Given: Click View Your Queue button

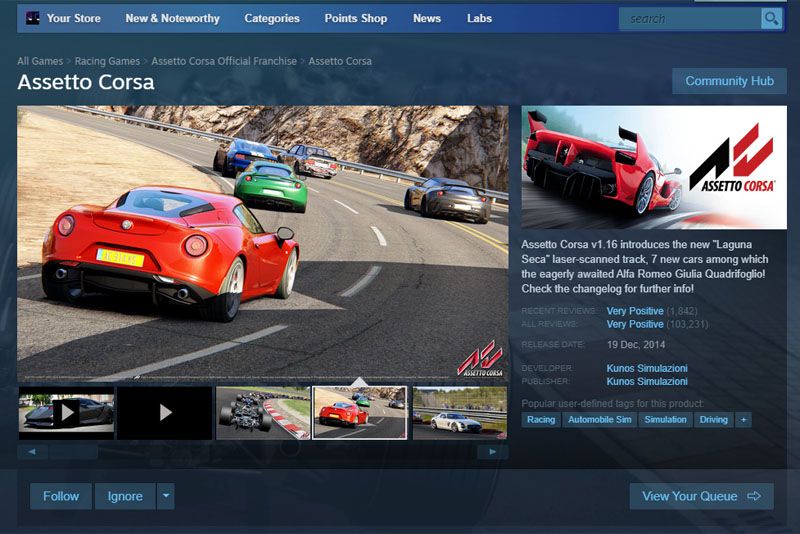Looking at the screenshot, I should pos(702,496).
